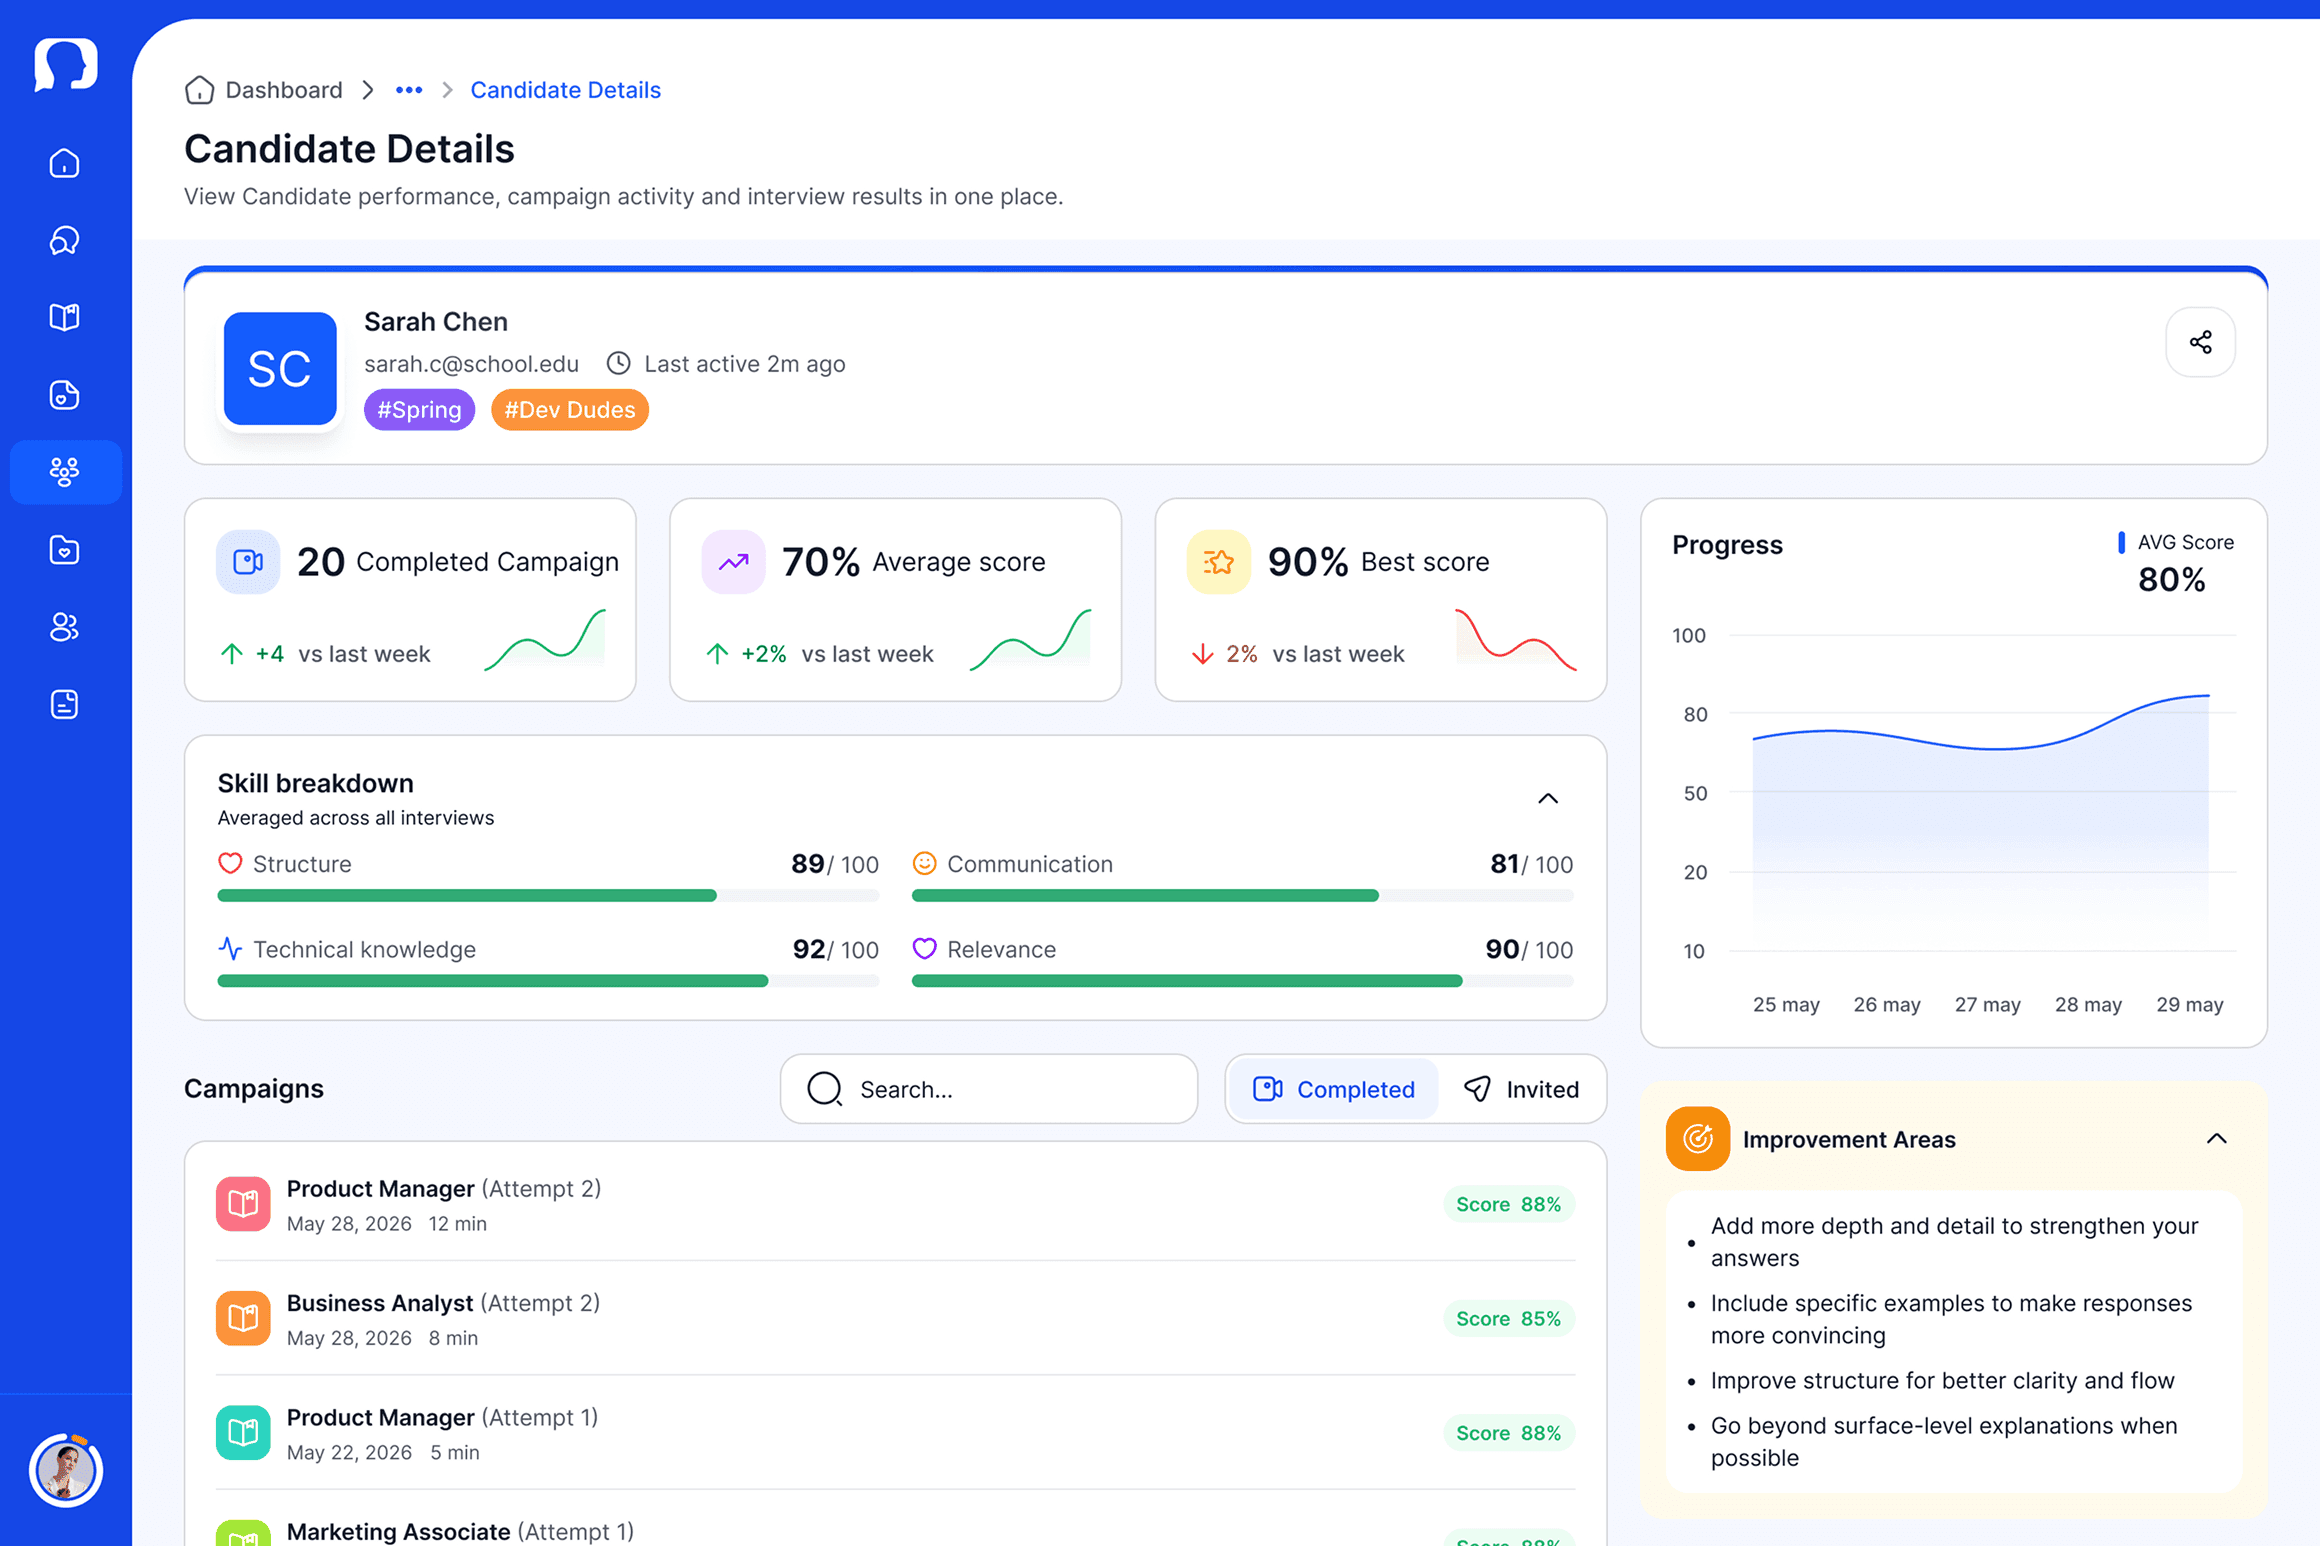
Task: Share Sarah Chen's profile
Action: [2200, 342]
